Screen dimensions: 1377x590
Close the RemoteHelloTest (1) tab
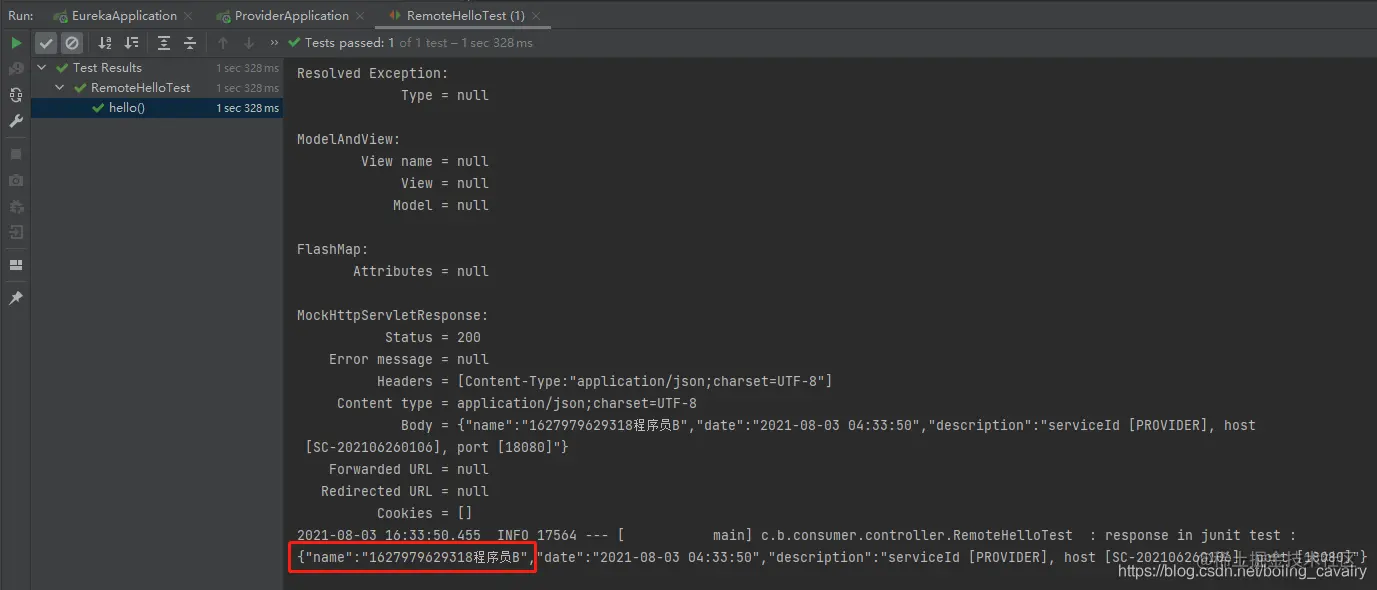click(x=536, y=16)
